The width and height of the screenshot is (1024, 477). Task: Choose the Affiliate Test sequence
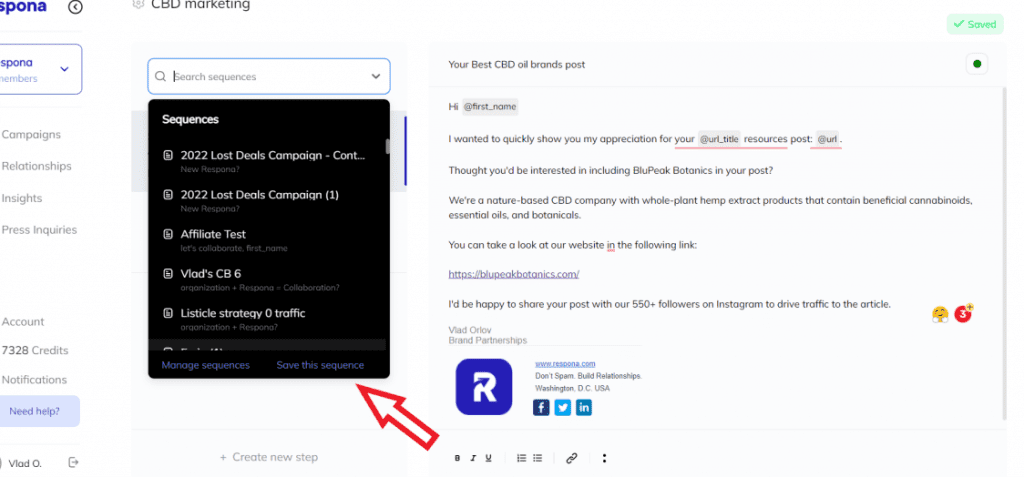coord(268,240)
